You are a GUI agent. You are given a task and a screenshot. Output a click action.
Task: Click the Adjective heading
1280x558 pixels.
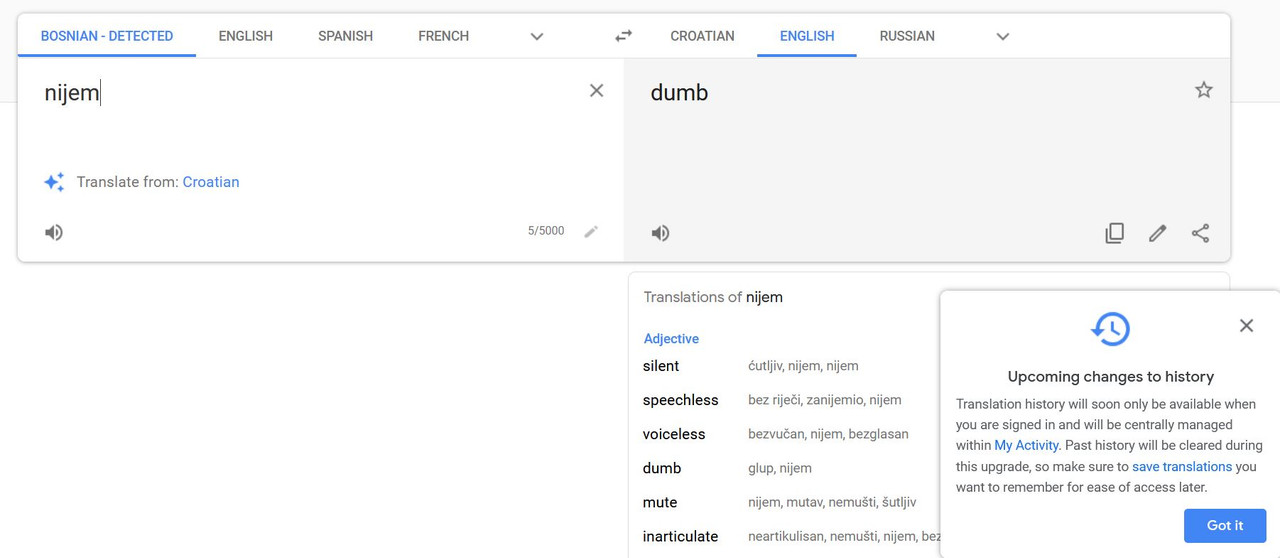671,339
